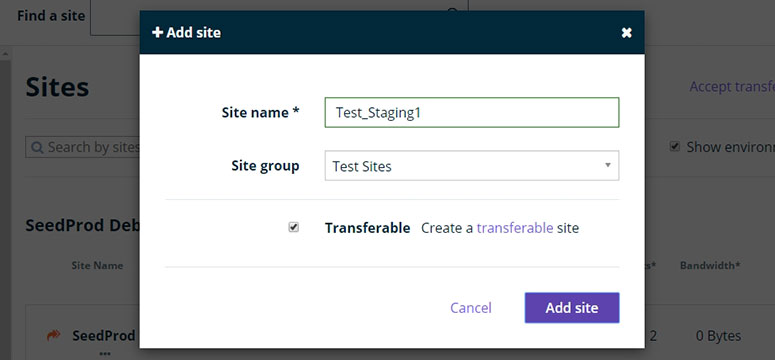The image size is (775, 360).
Task: Click the Bandwidth column header
Action: (710, 266)
